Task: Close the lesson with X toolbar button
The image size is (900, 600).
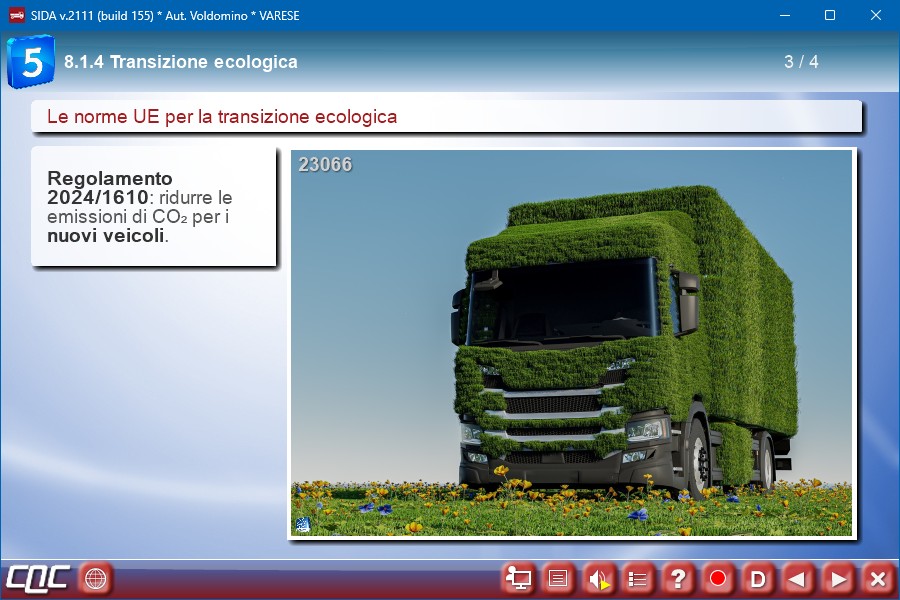Action: coord(877,578)
